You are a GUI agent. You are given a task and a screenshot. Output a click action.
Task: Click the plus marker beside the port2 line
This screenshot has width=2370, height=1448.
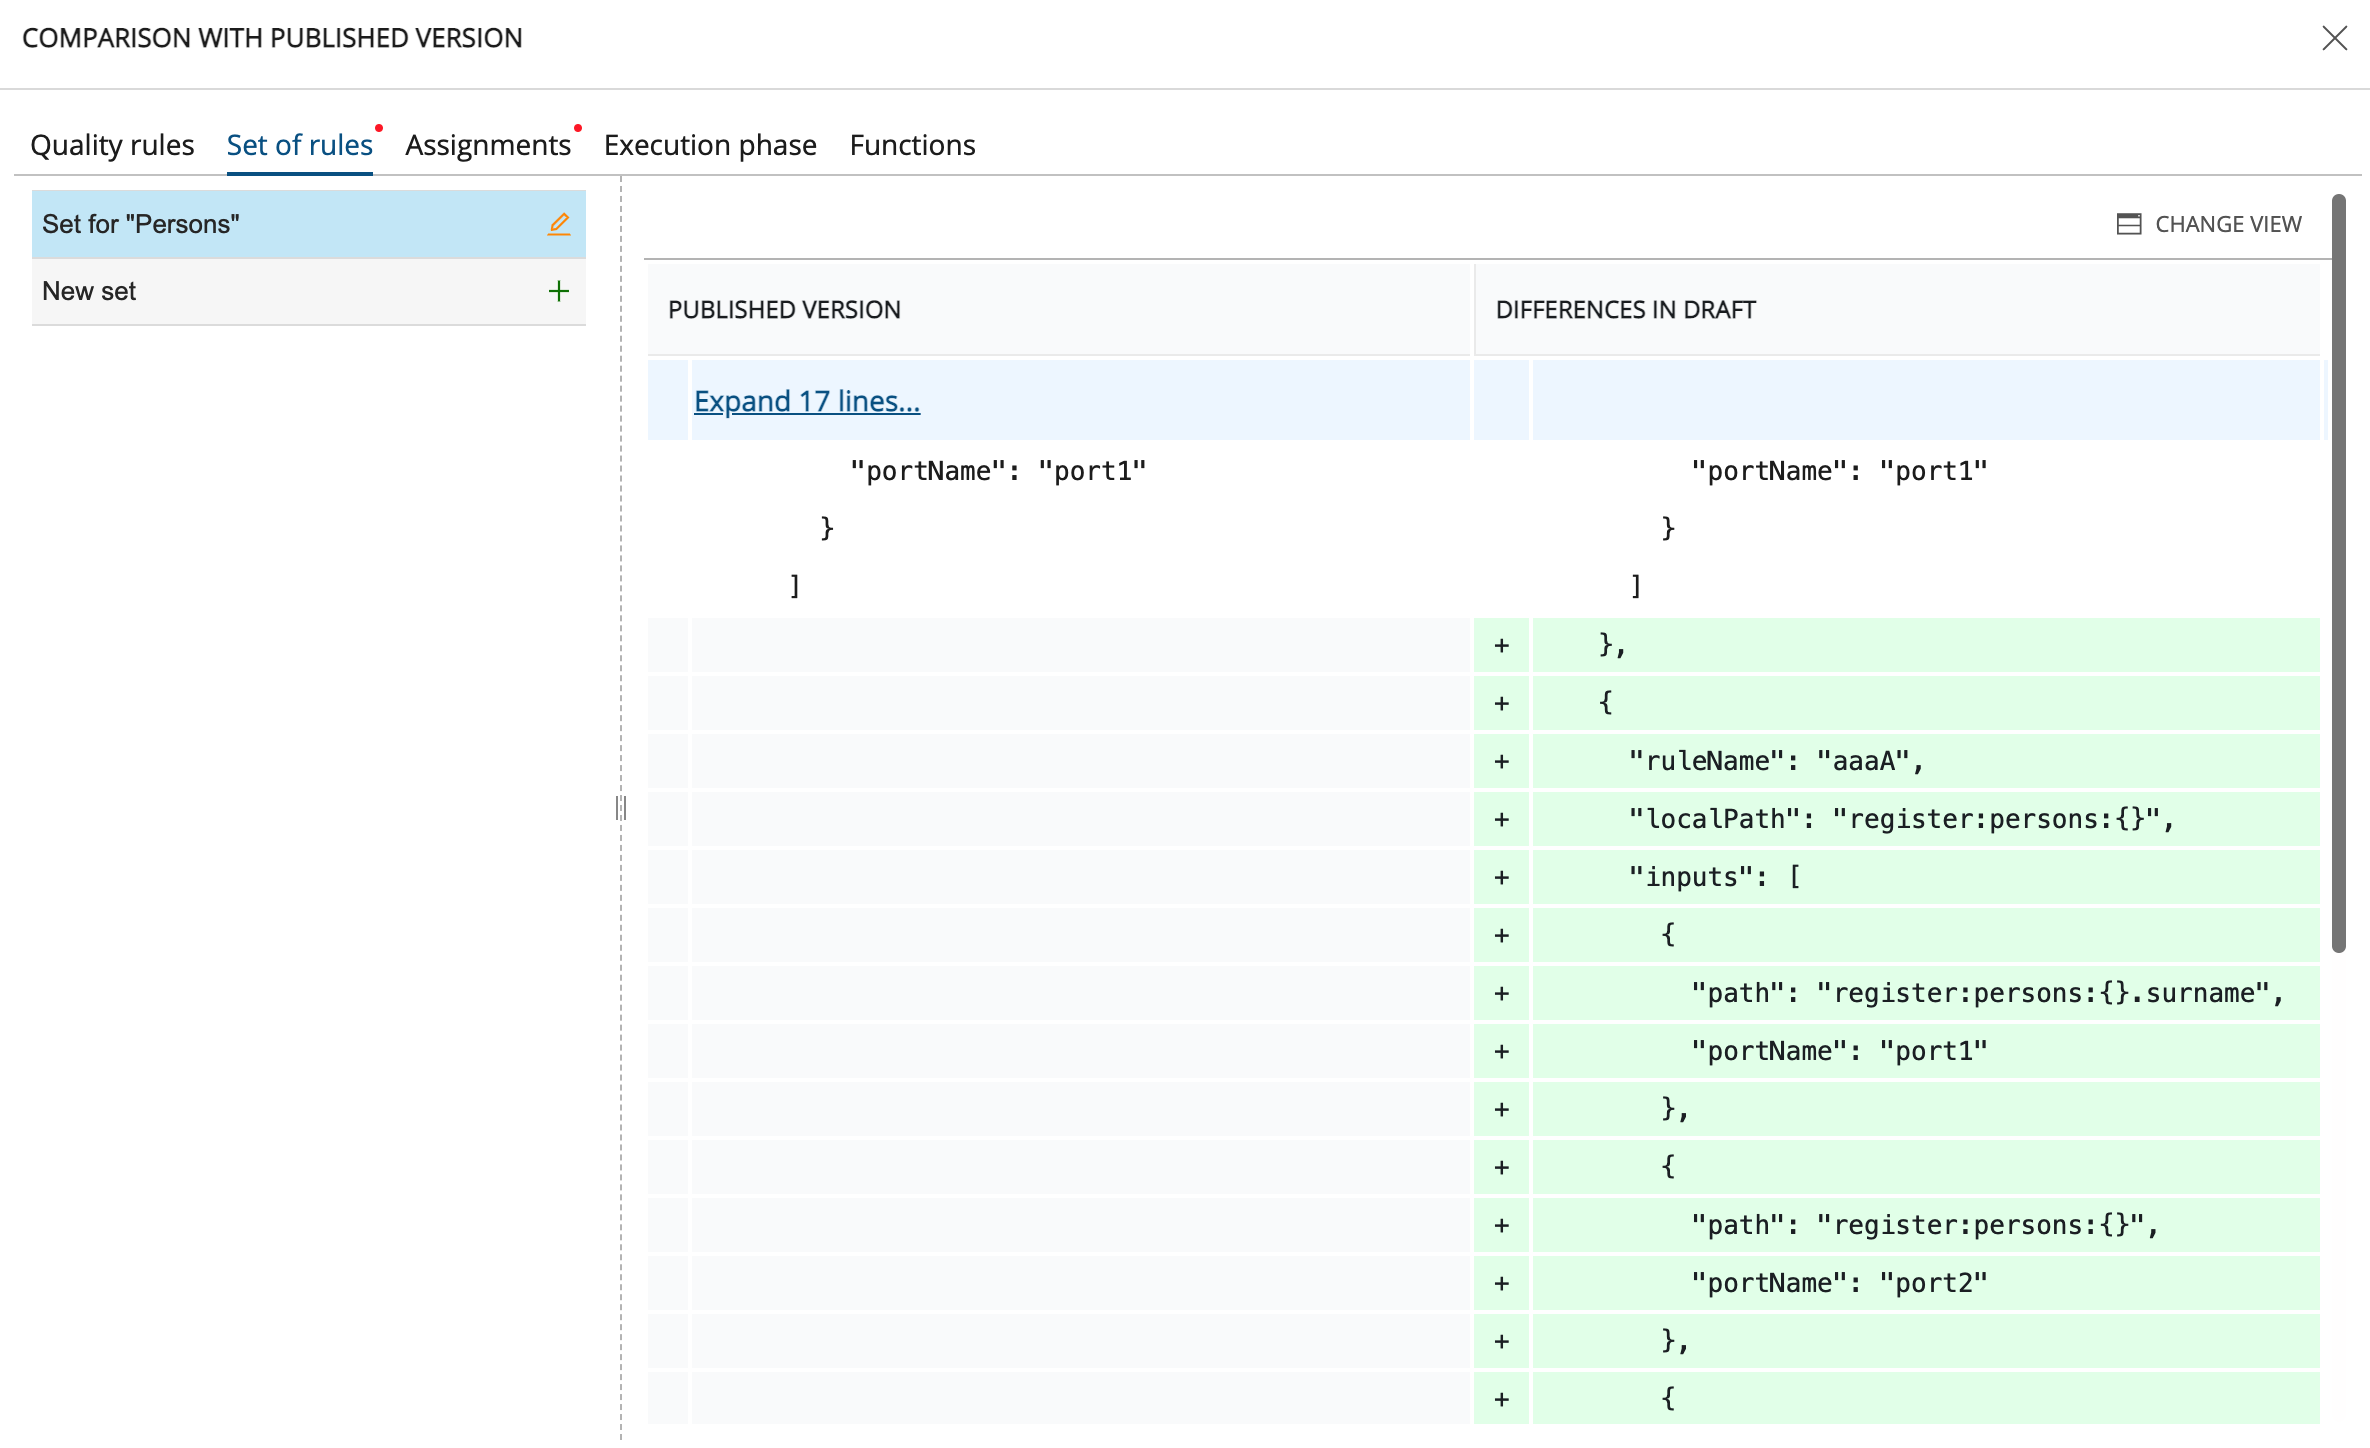coord(1501,1283)
